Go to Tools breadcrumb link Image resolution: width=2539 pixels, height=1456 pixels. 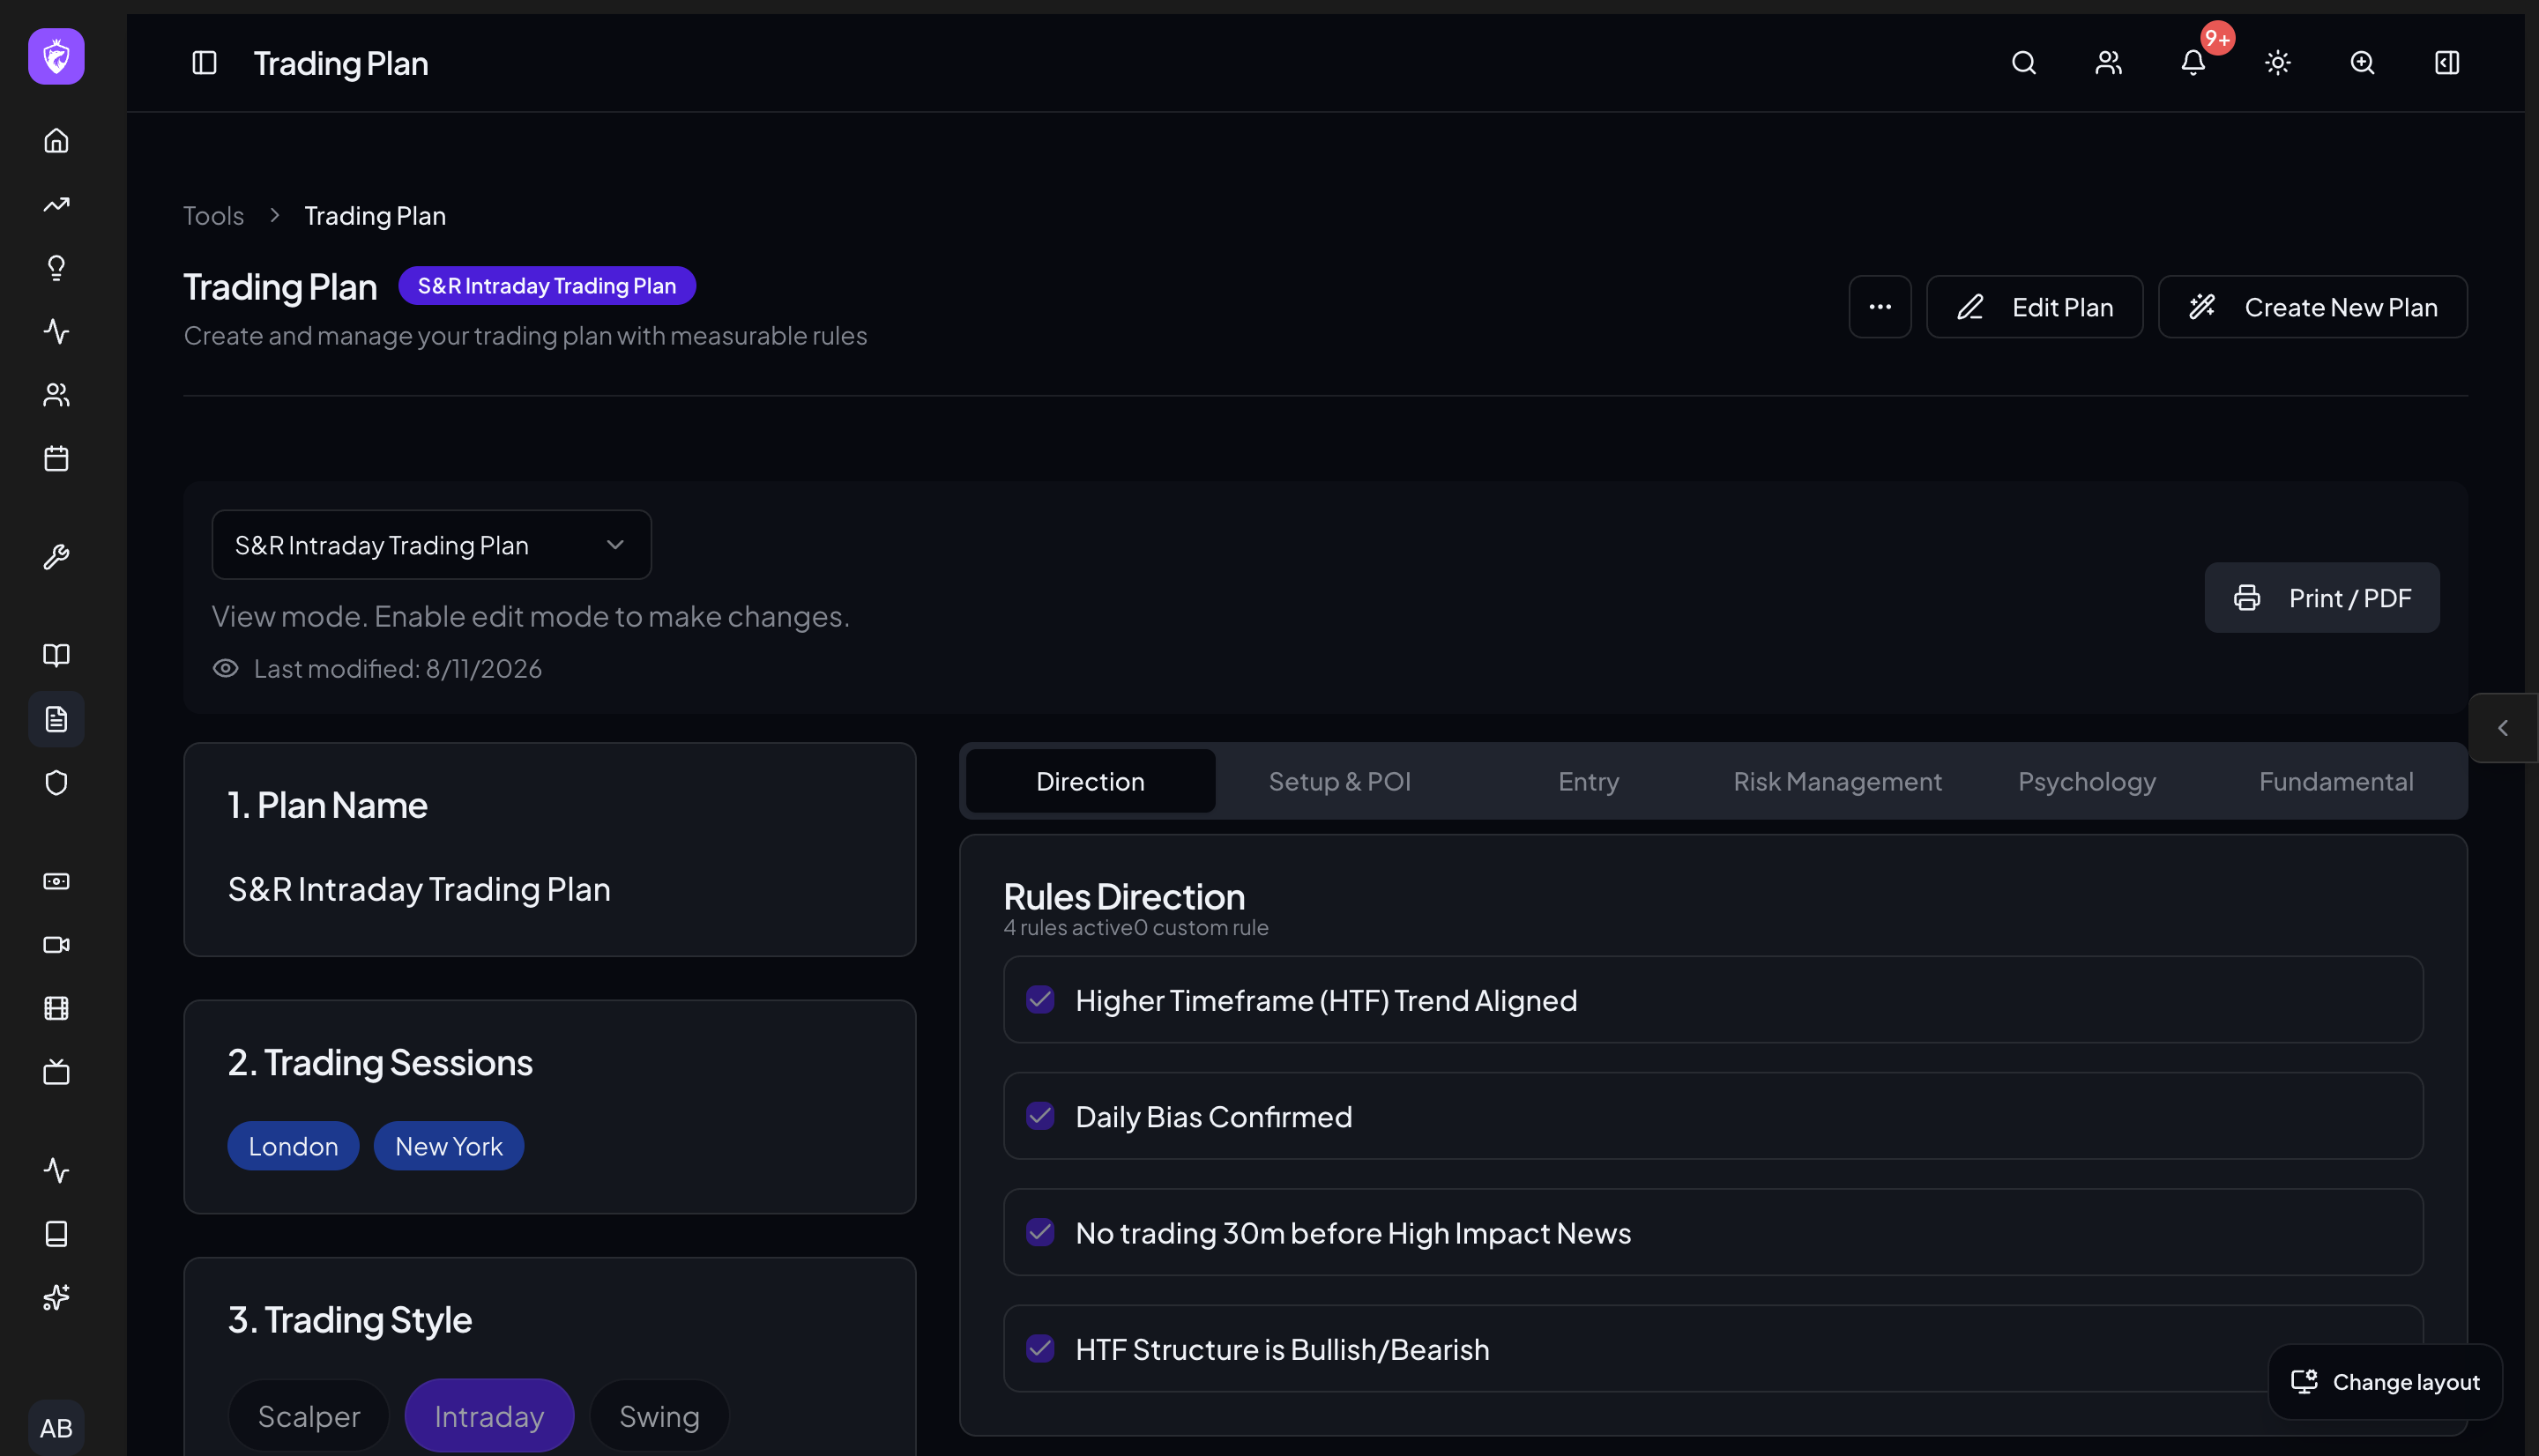click(x=213, y=216)
